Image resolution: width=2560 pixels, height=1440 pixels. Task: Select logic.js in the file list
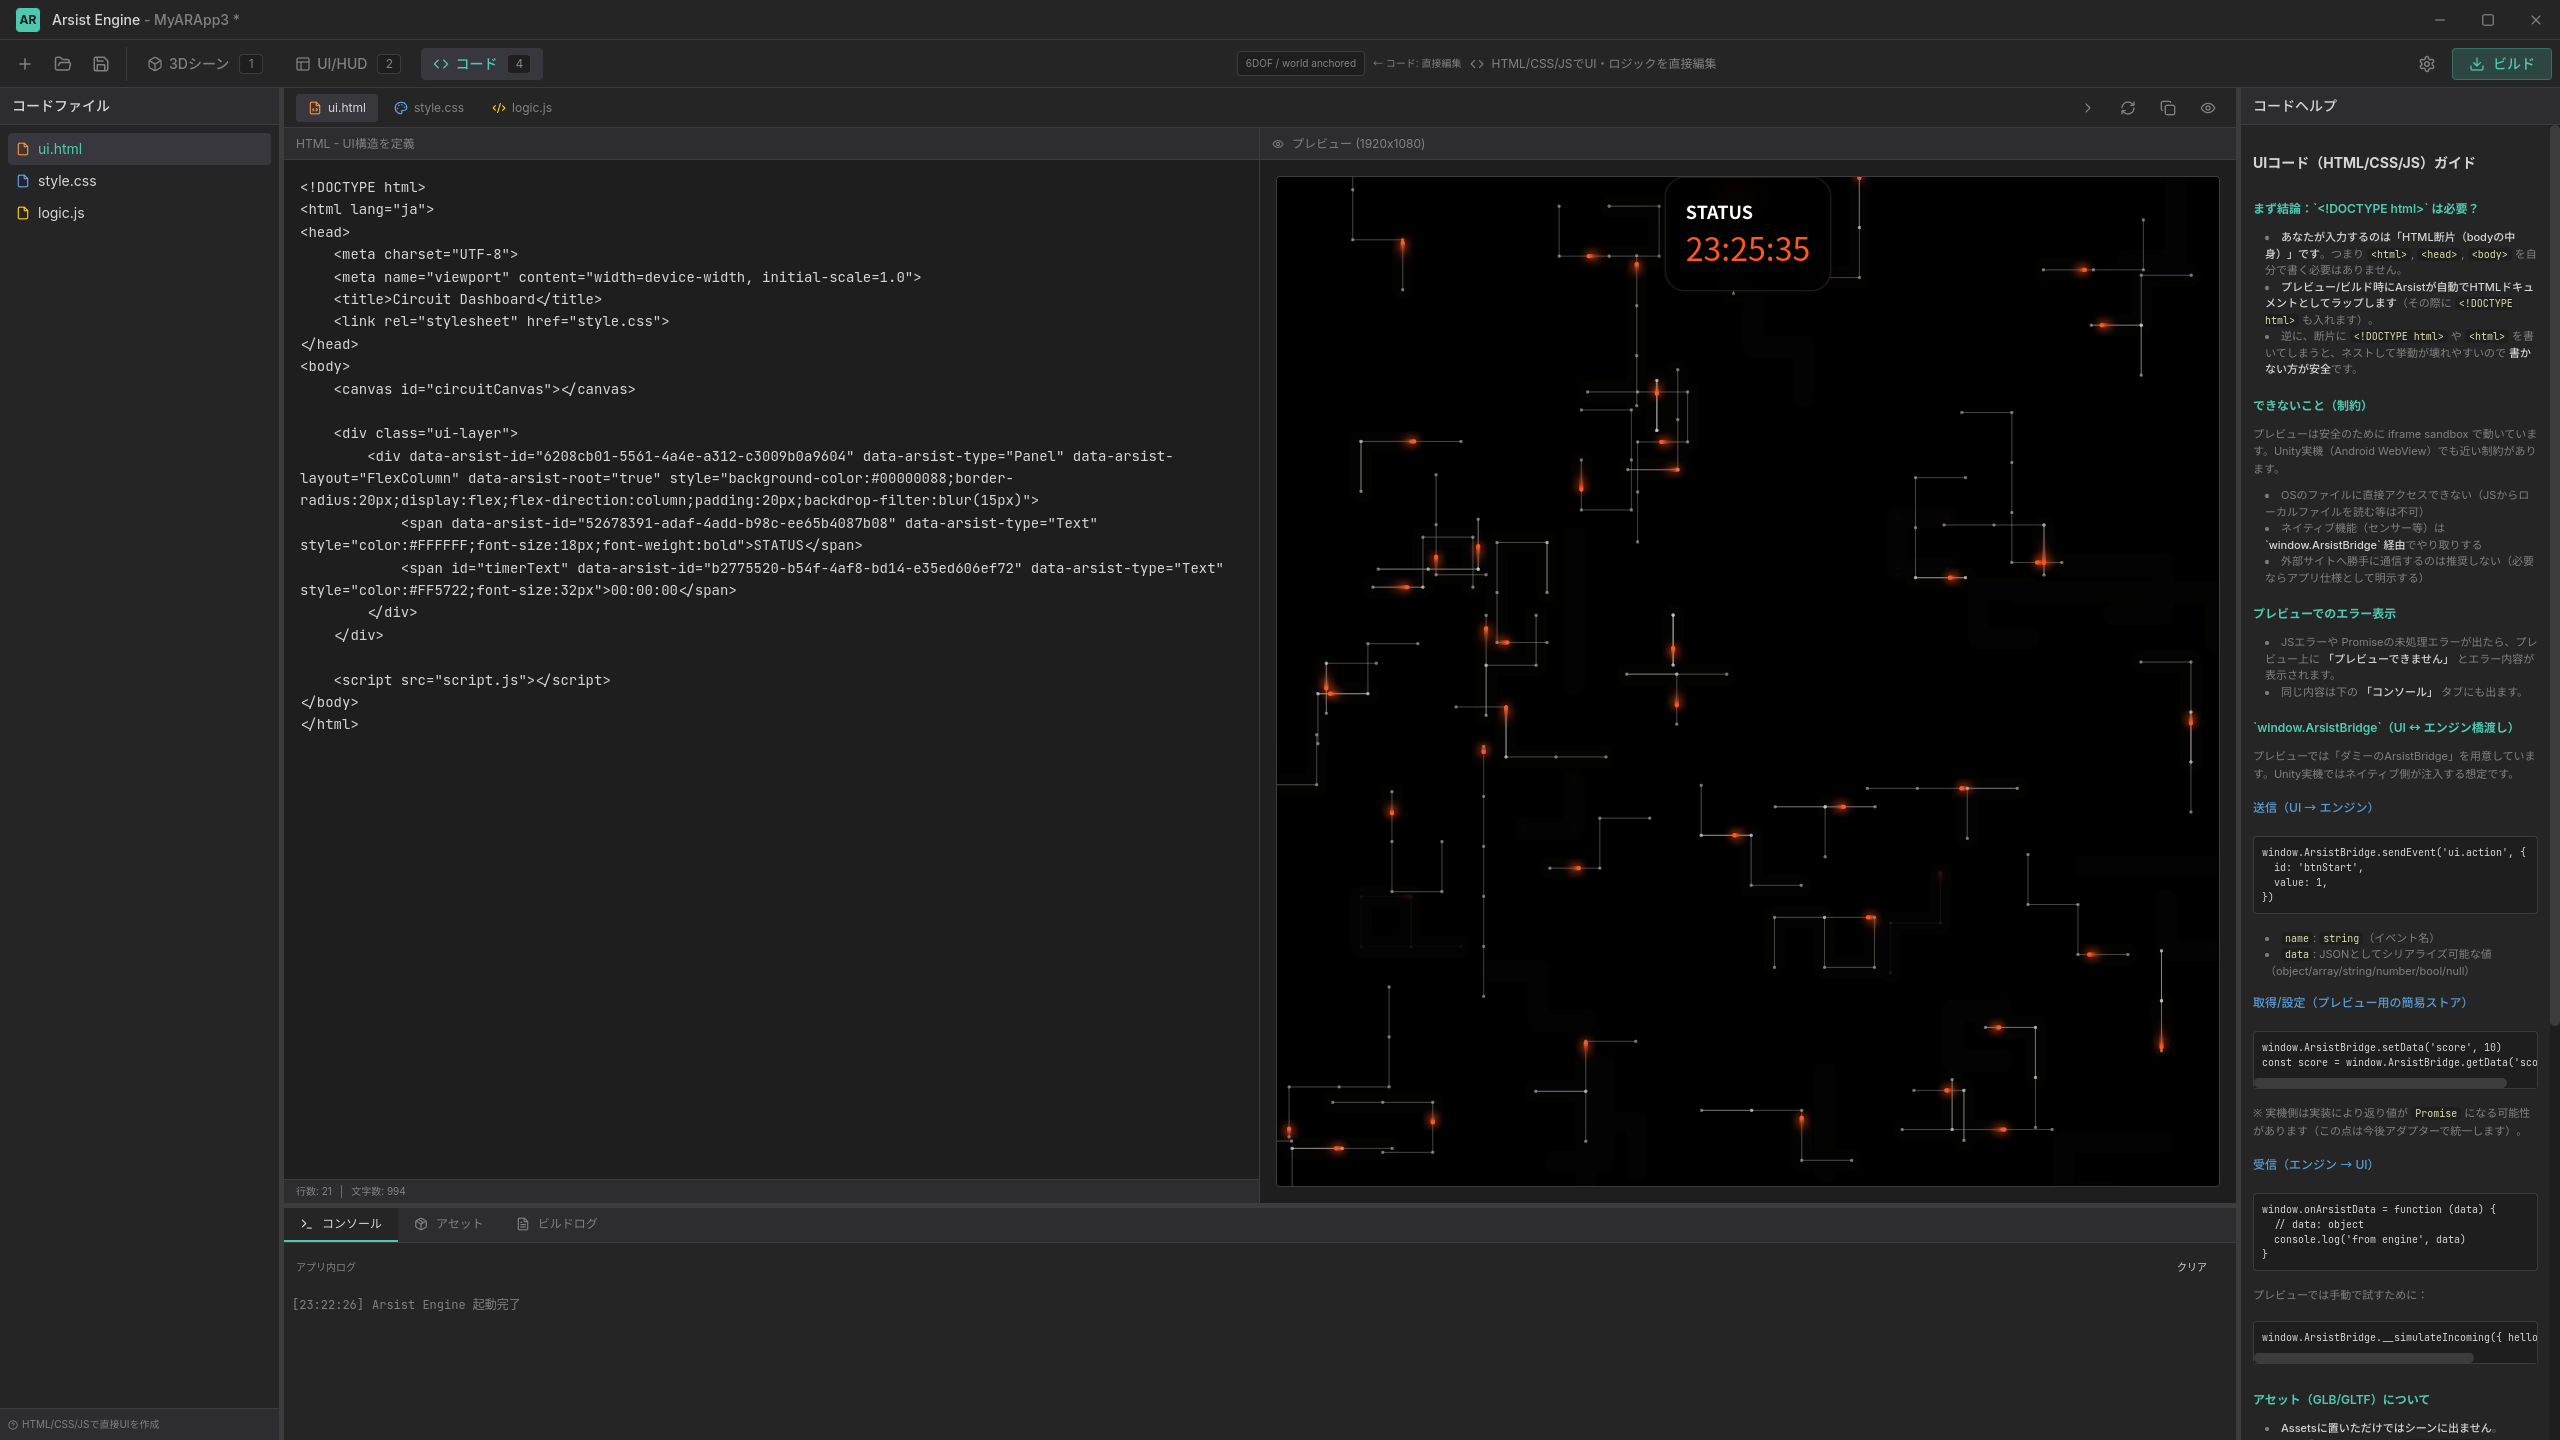pyautogui.click(x=61, y=213)
